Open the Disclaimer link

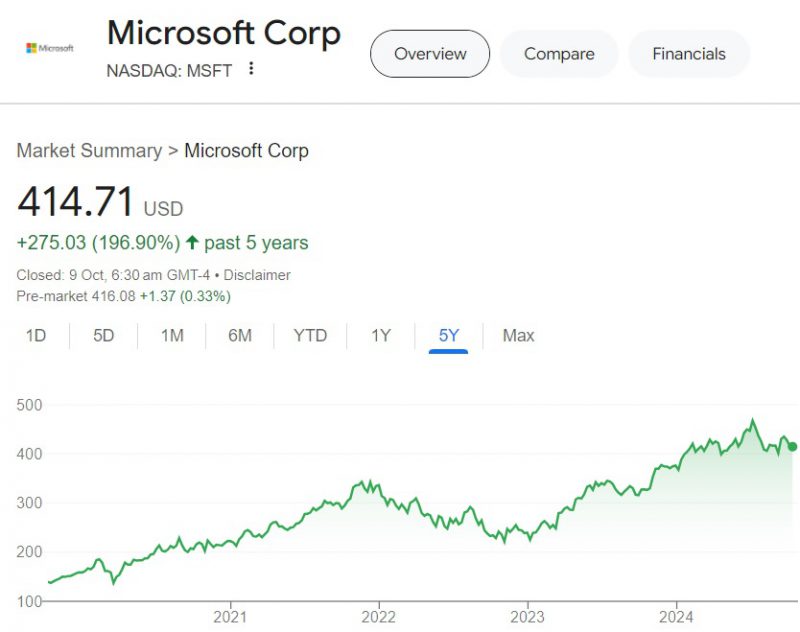(257, 275)
